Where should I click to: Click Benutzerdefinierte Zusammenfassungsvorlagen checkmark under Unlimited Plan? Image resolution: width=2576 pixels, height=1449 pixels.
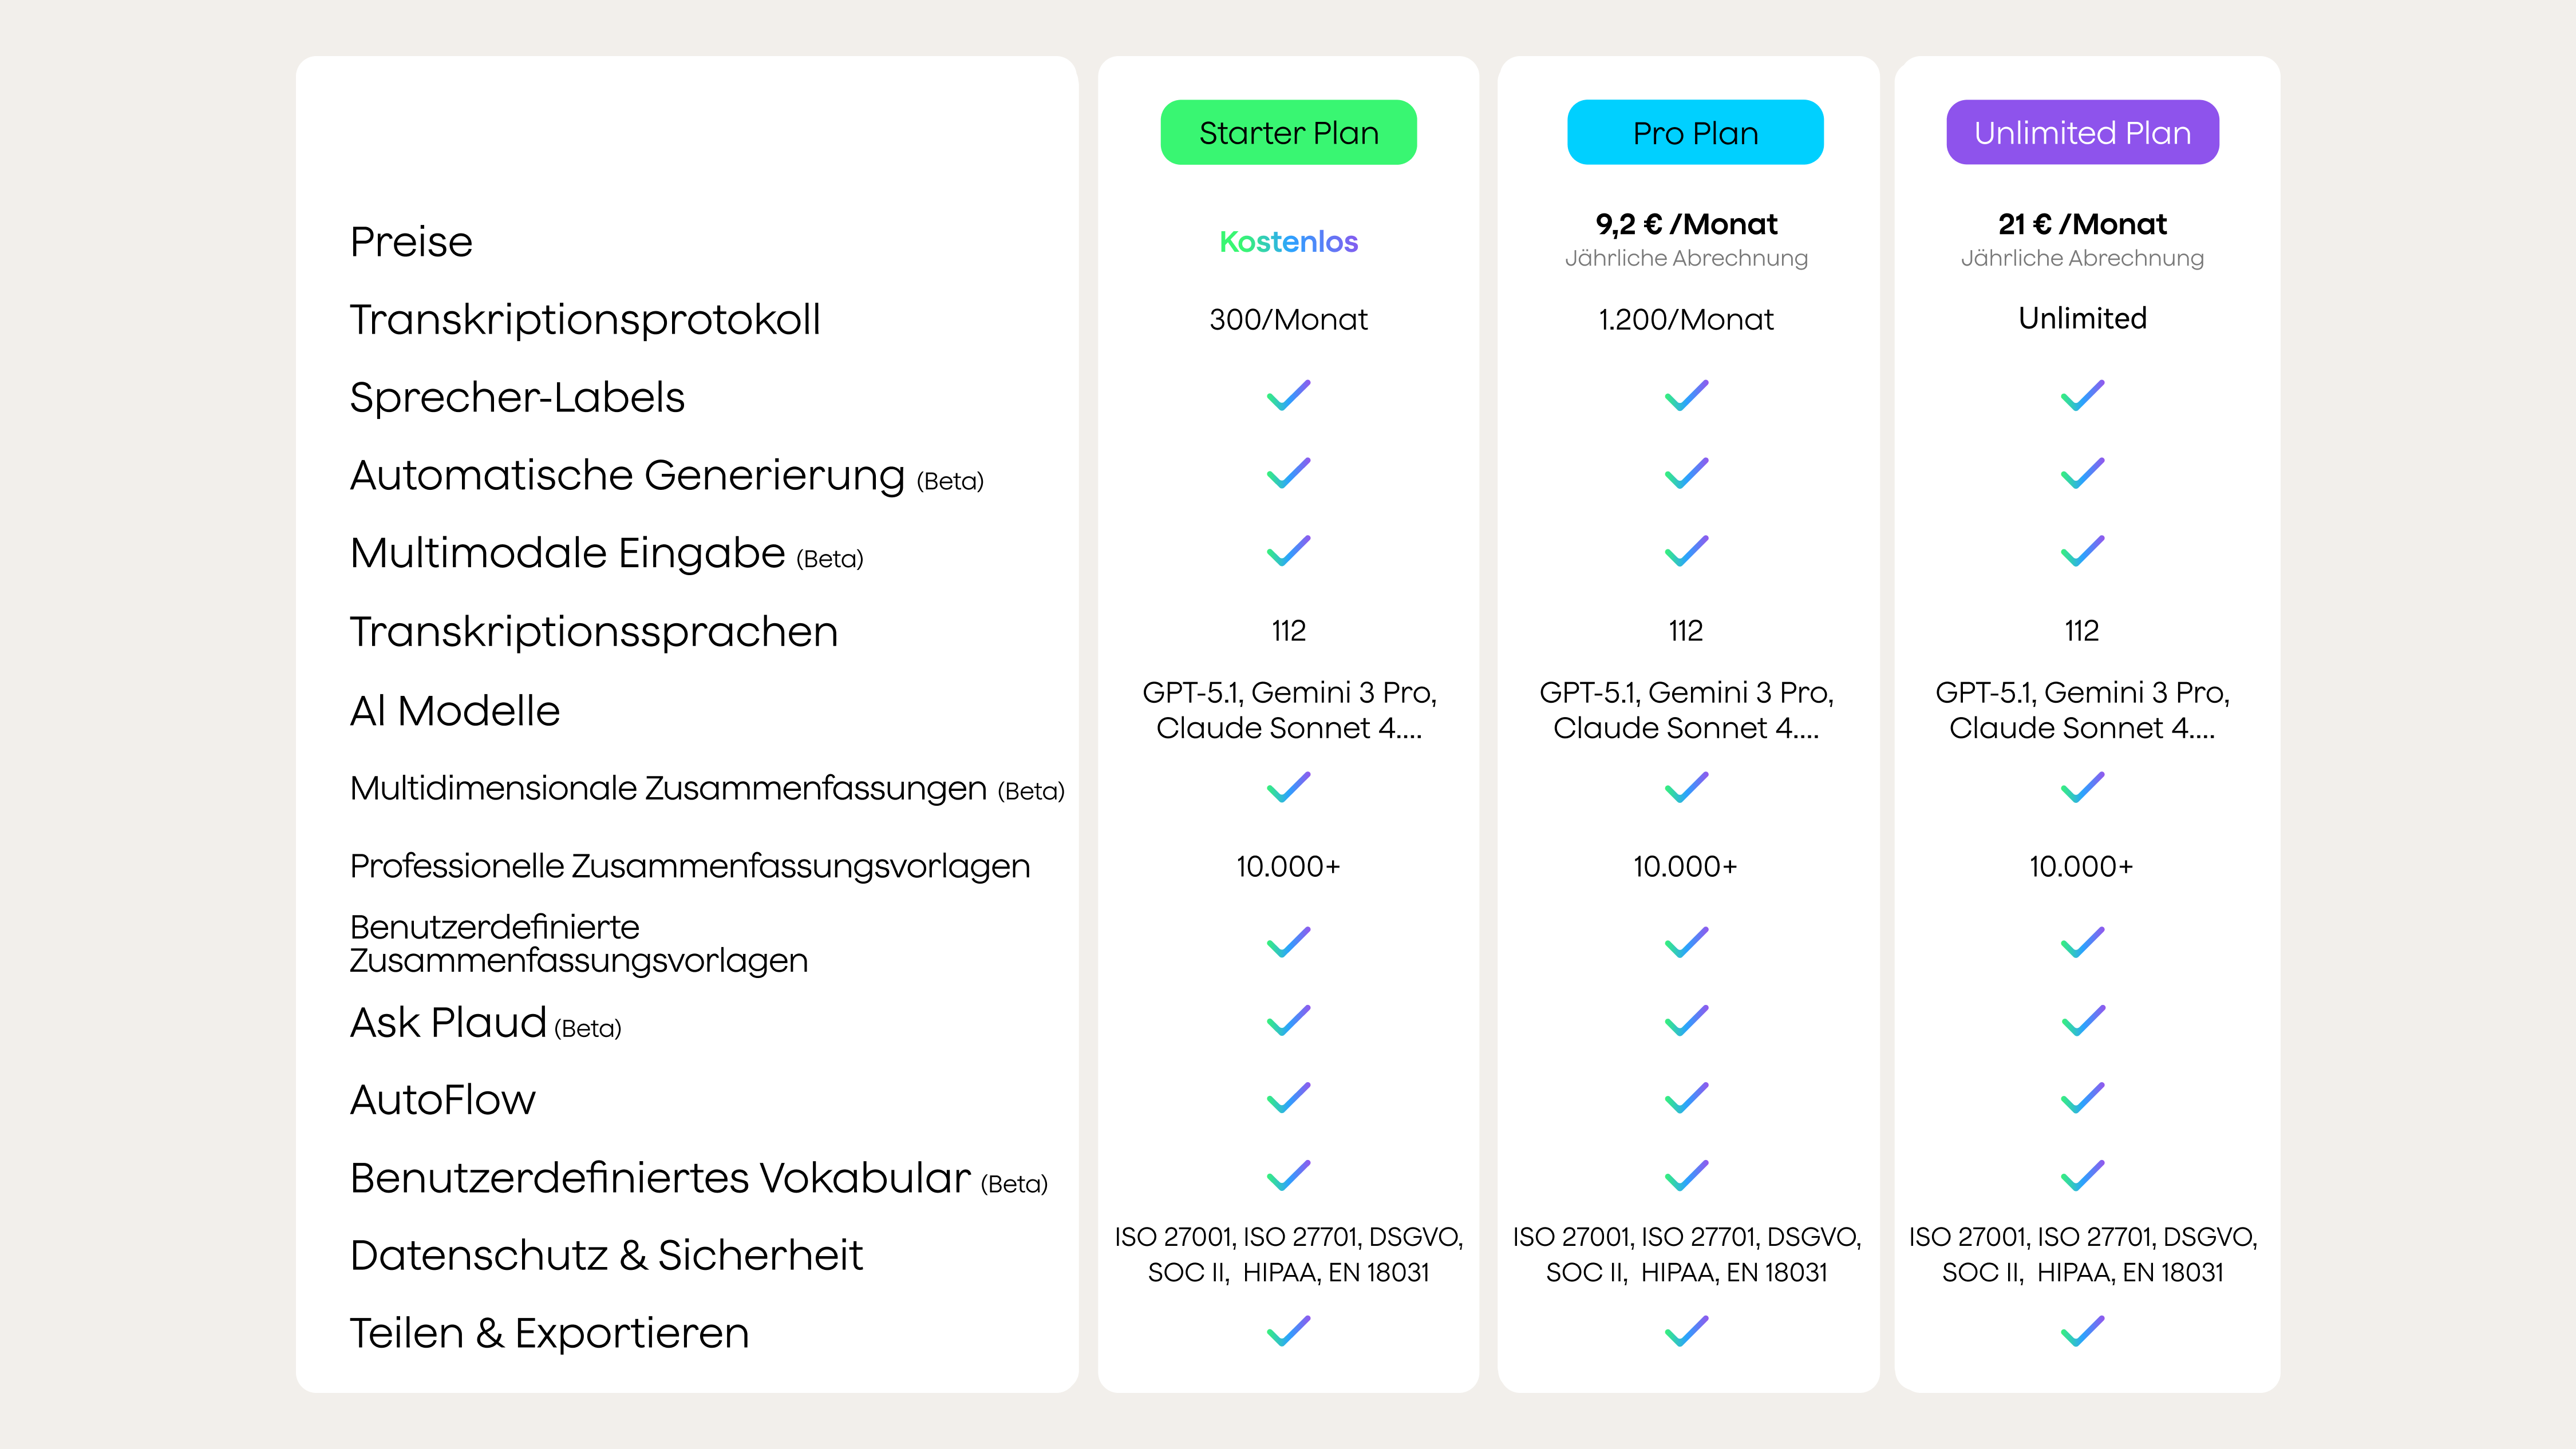[x=2082, y=943]
